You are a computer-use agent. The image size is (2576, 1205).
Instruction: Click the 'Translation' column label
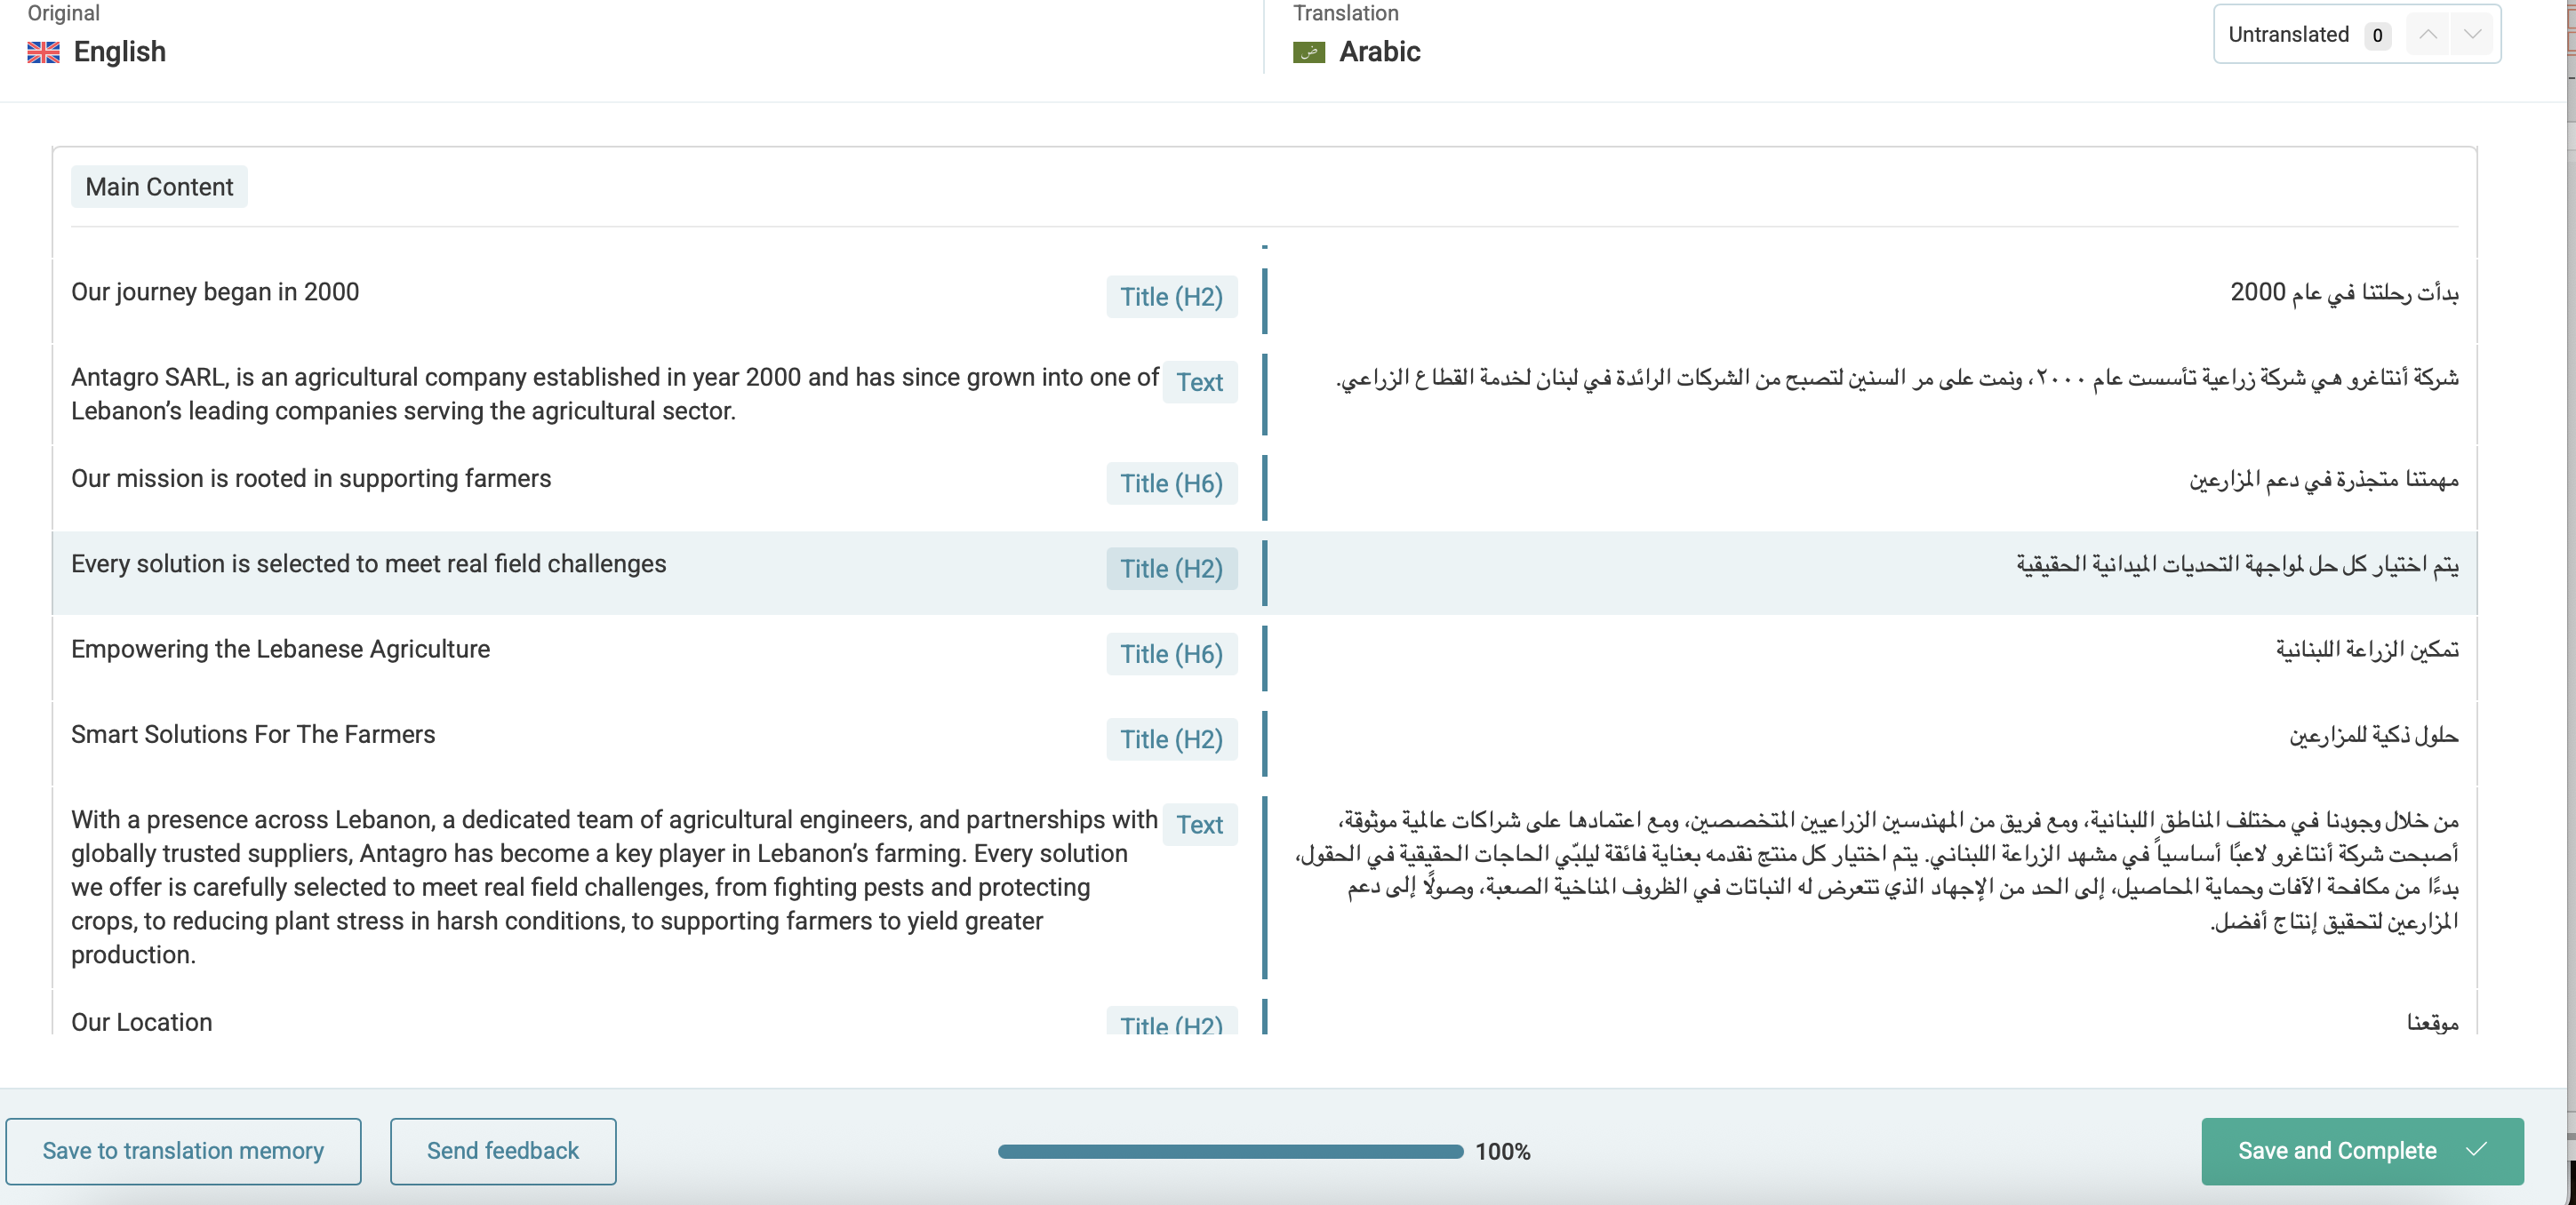[1345, 13]
